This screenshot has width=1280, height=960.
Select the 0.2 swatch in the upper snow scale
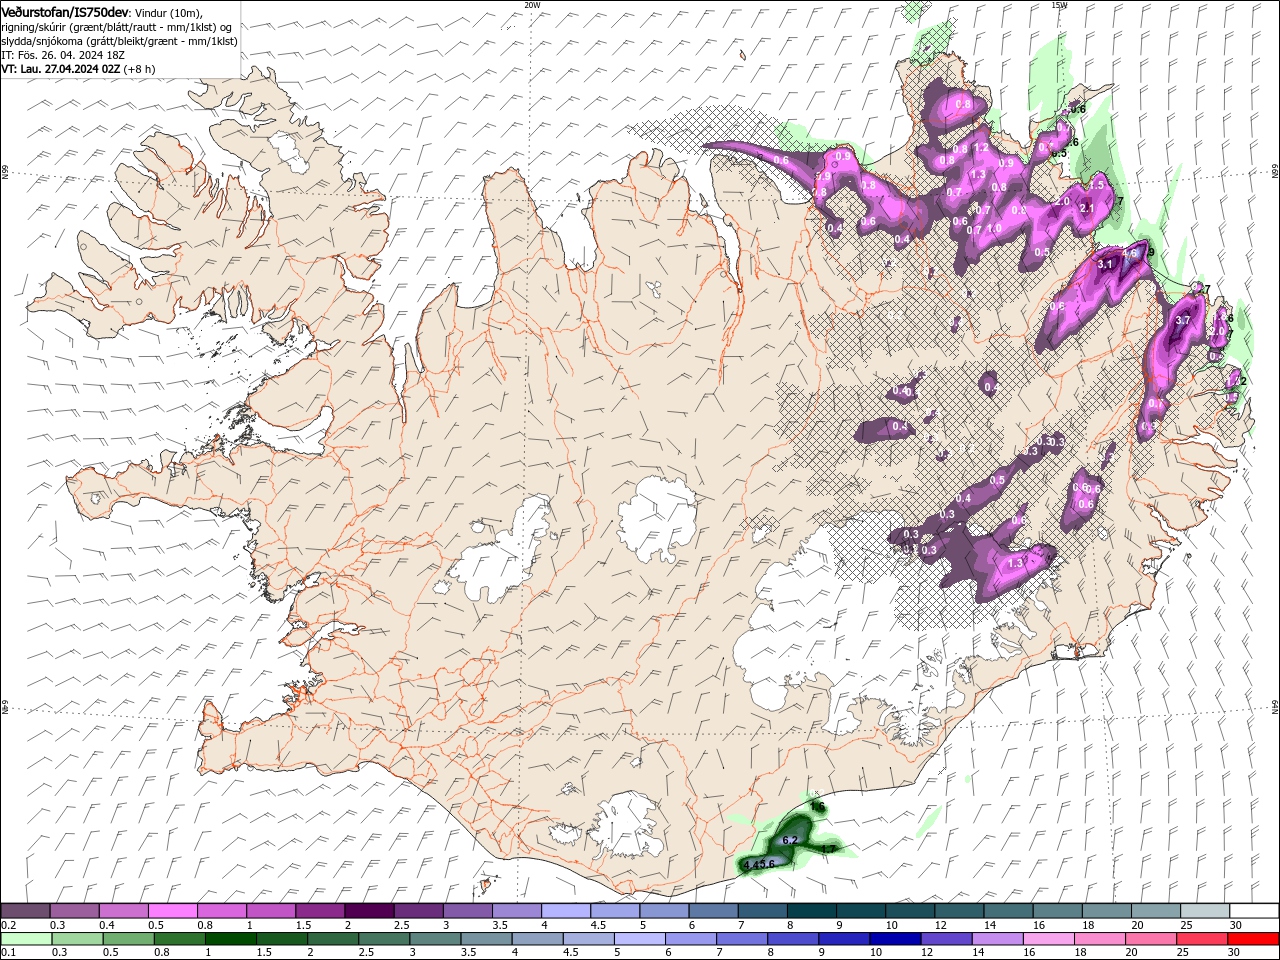pyautogui.click(x=25, y=911)
